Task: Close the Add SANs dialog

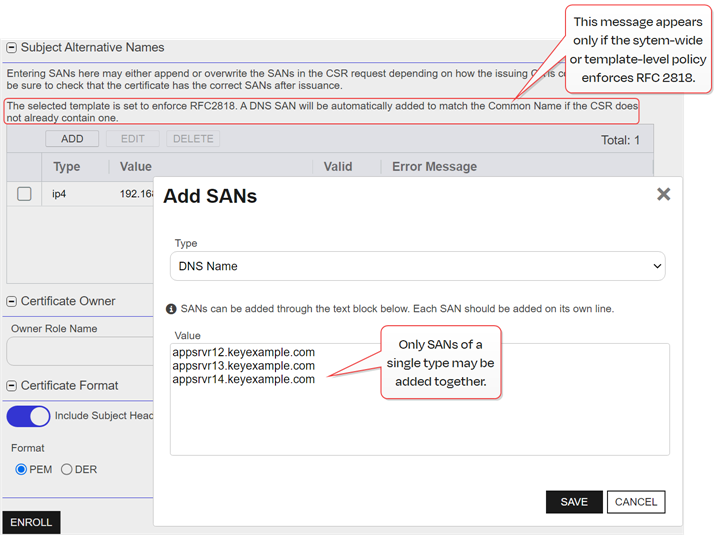Action: click(x=663, y=195)
